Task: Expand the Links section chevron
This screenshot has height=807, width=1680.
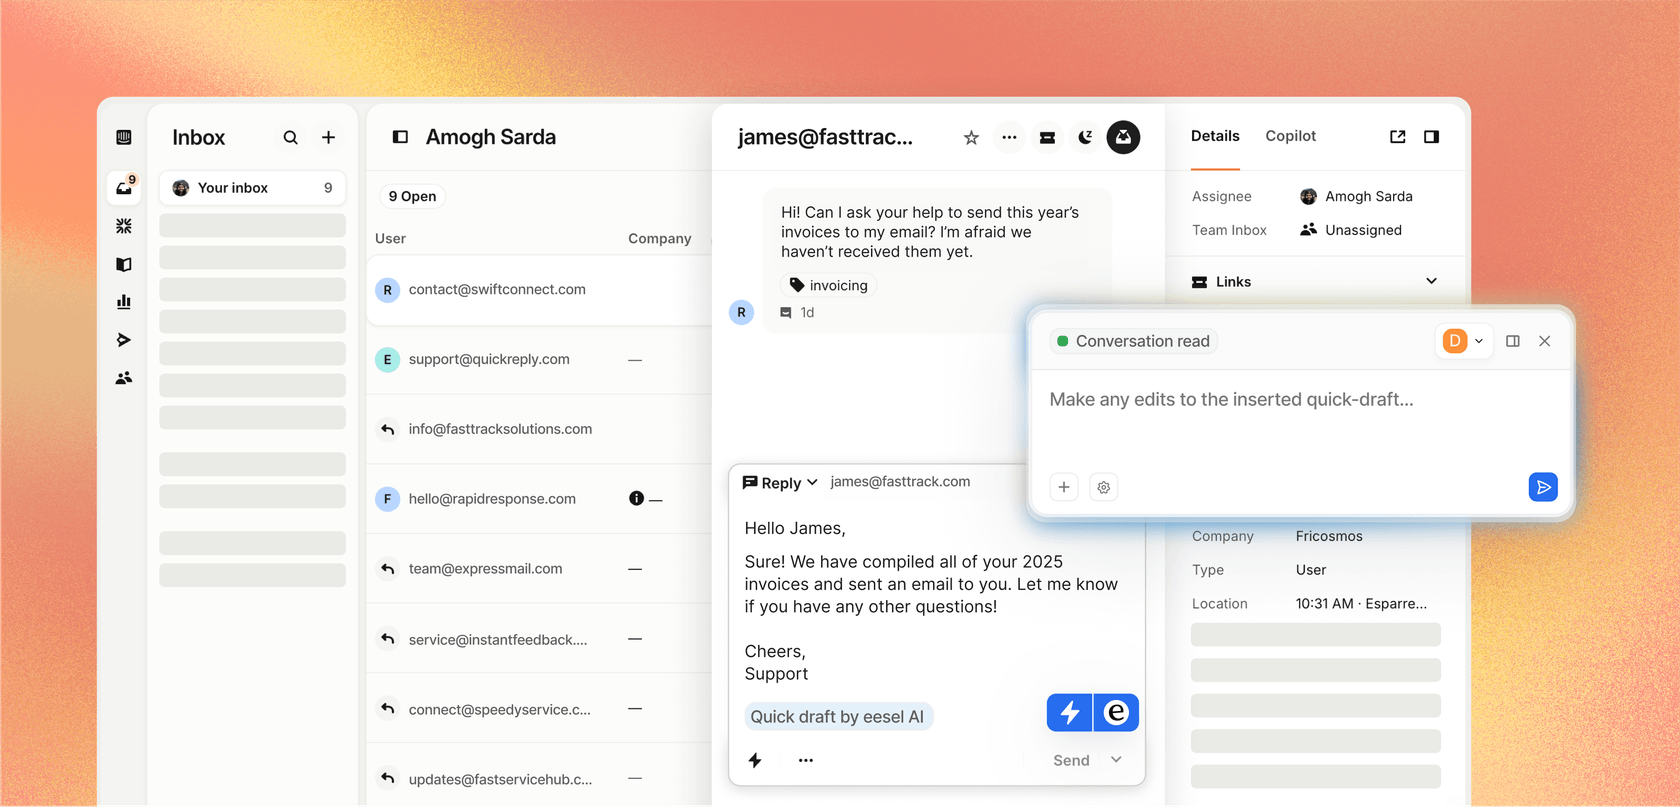Action: 1431,282
